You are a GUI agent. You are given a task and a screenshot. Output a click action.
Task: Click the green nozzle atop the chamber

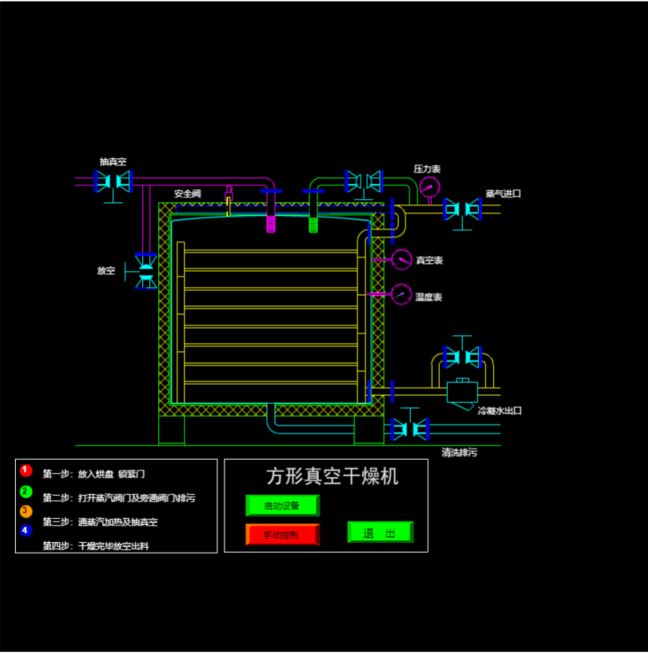tap(313, 223)
